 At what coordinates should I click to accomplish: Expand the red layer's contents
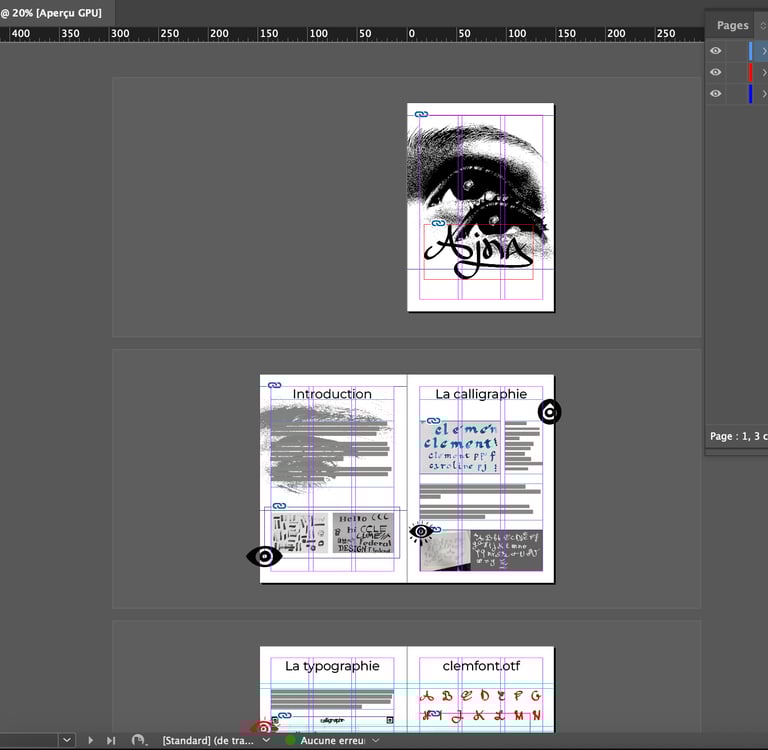pos(763,73)
